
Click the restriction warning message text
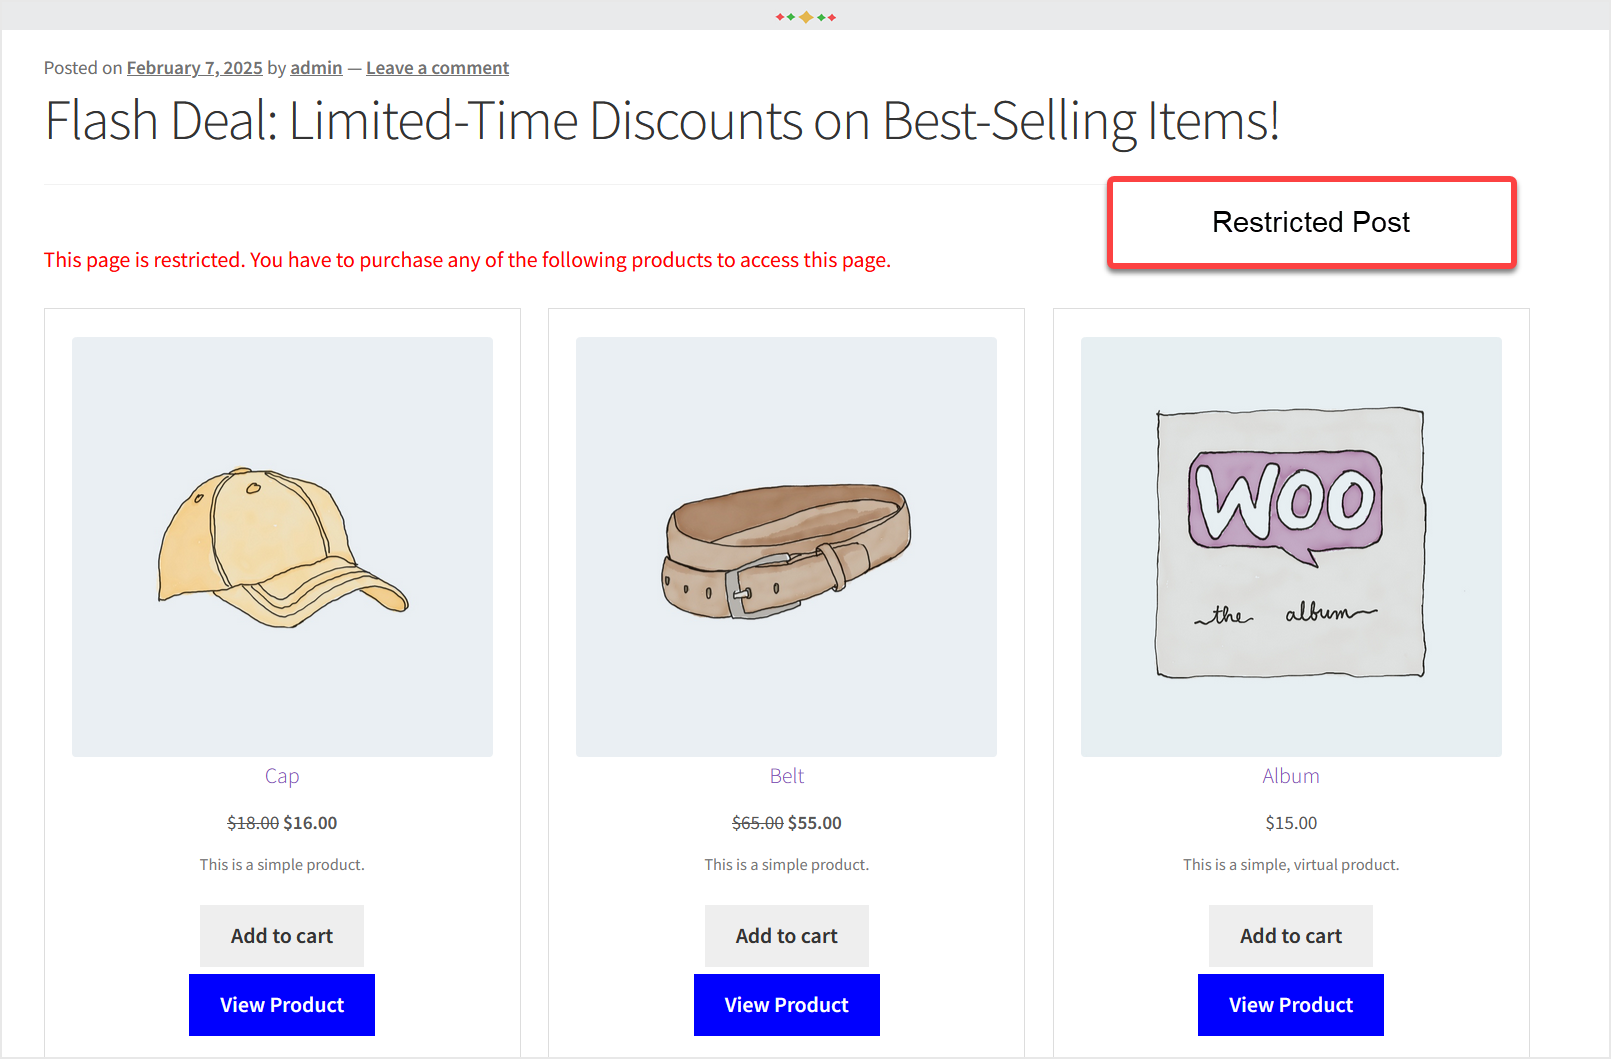click(466, 259)
